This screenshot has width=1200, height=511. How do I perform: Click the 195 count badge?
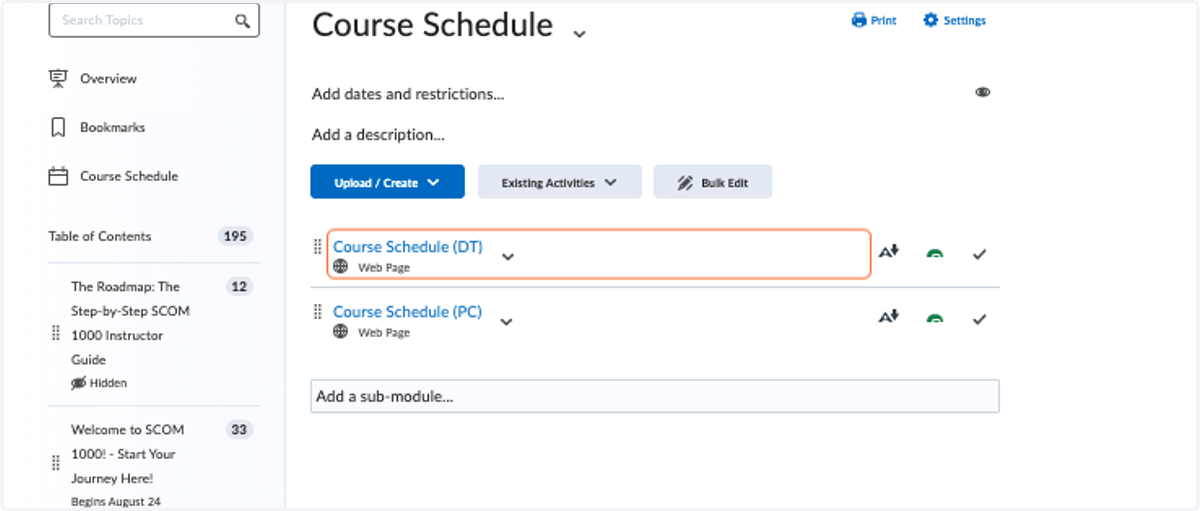tap(235, 236)
